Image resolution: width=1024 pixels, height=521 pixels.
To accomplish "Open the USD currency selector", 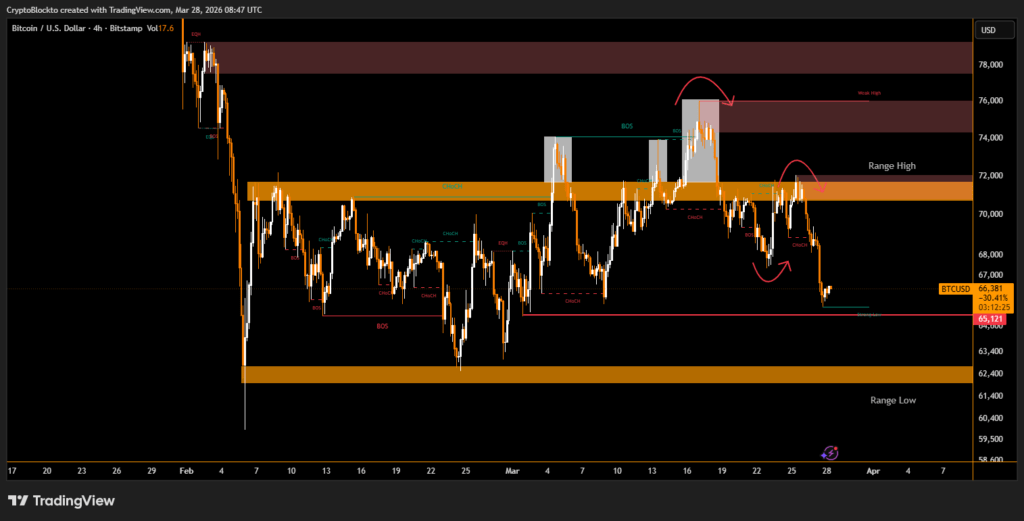I will (x=989, y=30).
